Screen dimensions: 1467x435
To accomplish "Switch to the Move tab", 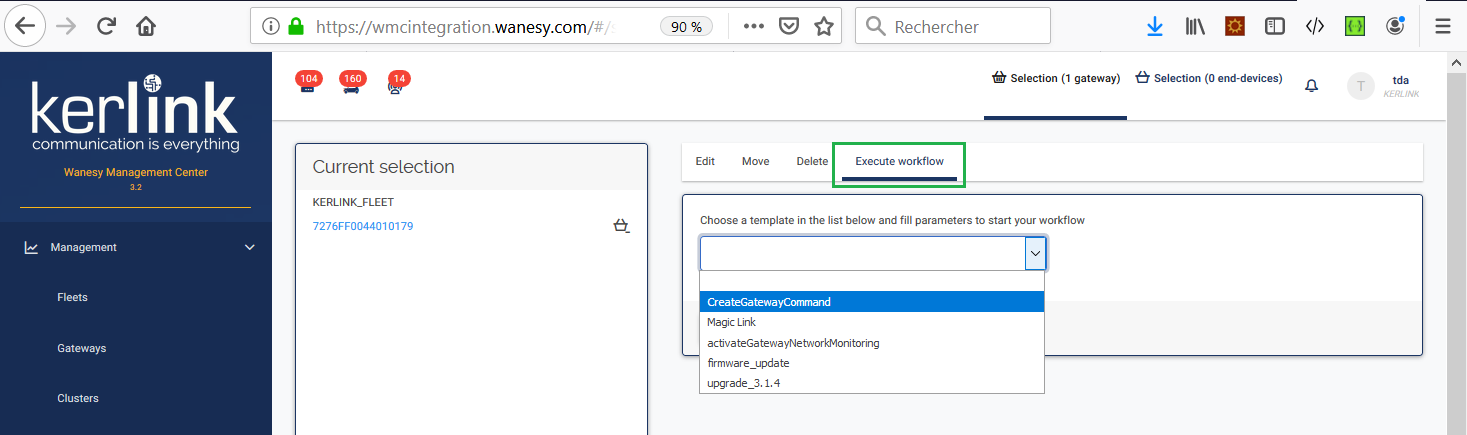I will pos(755,161).
